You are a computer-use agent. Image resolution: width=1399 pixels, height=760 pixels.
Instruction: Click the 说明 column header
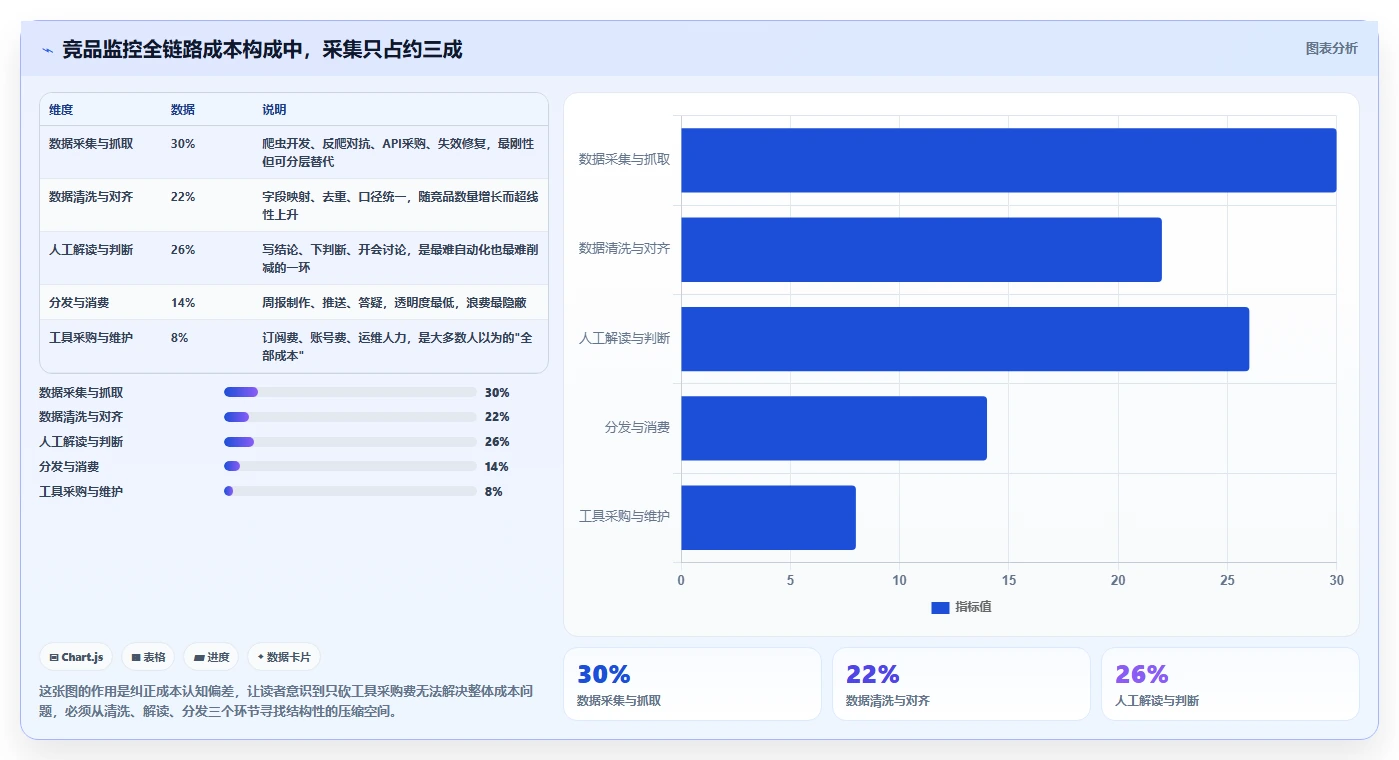pyautogui.click(x=274, y=109)
